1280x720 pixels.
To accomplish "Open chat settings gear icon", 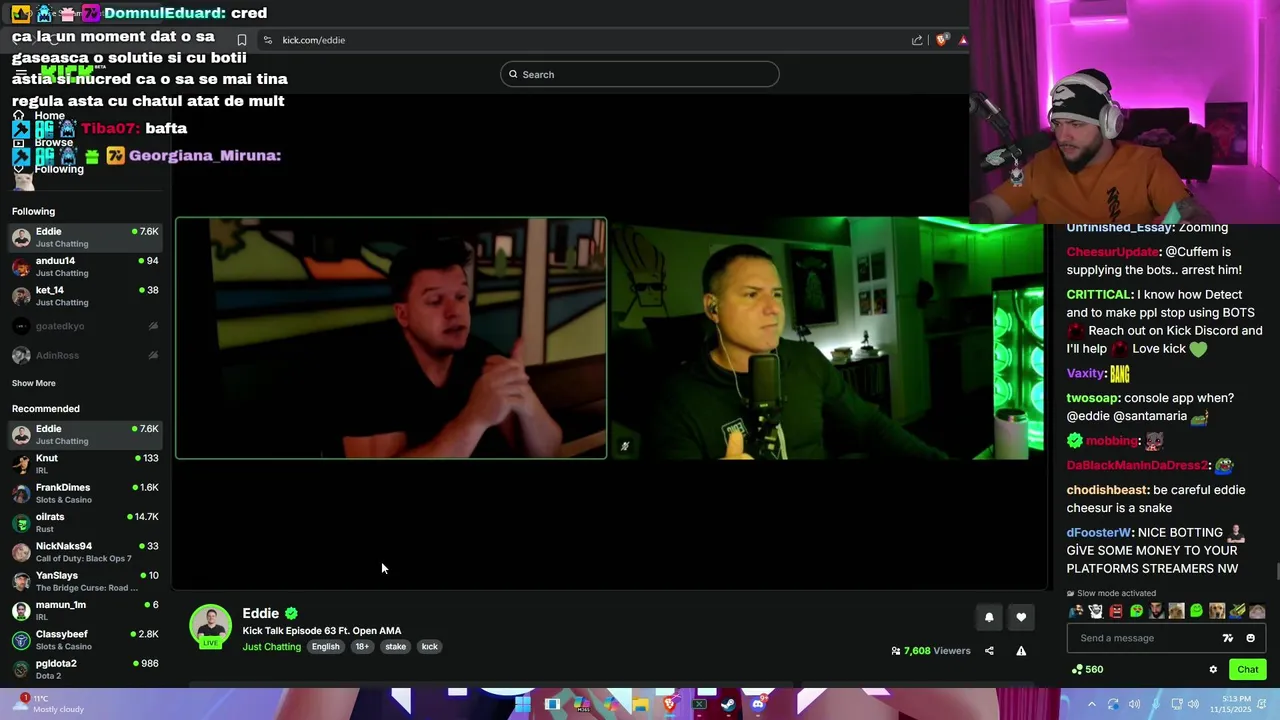I will (1213, 670).
